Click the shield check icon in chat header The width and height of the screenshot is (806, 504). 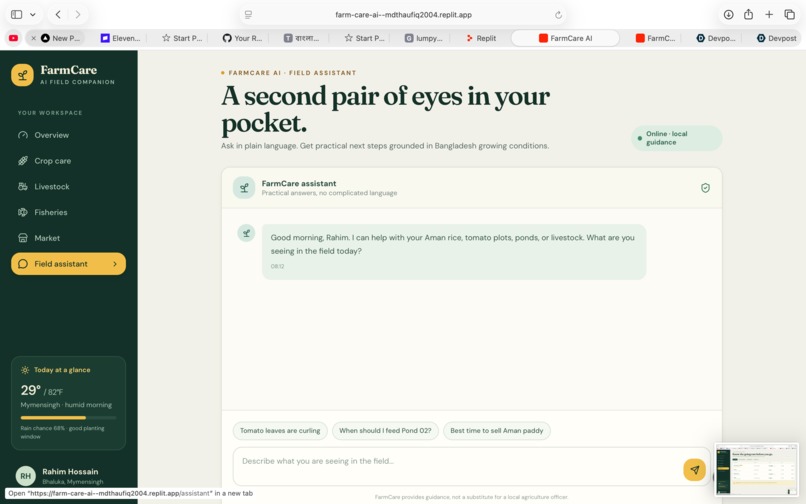click(x=705, y=188)
